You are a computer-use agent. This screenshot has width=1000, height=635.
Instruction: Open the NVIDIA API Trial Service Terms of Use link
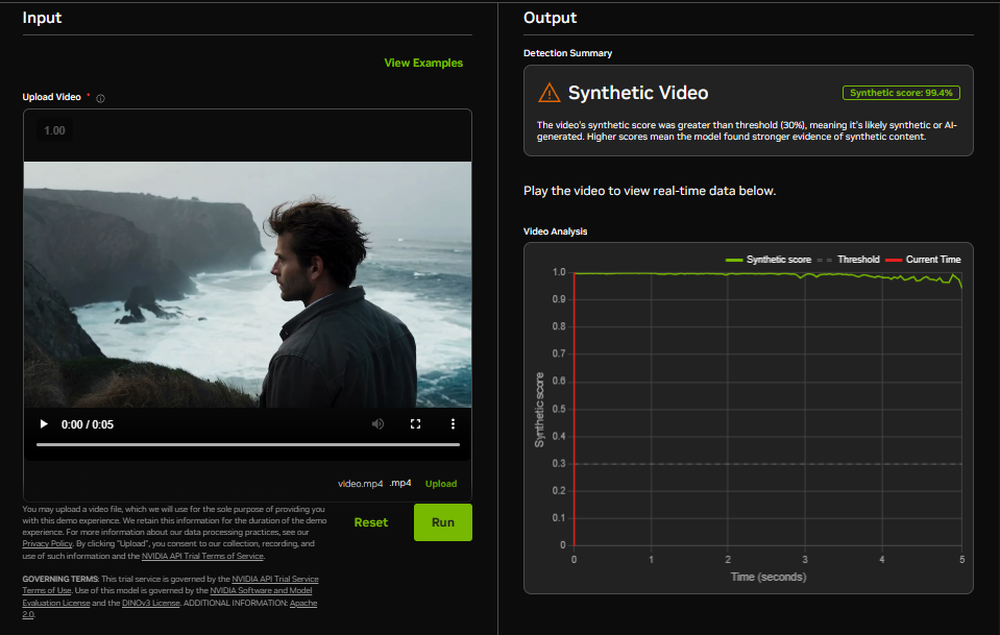[170, 585]
